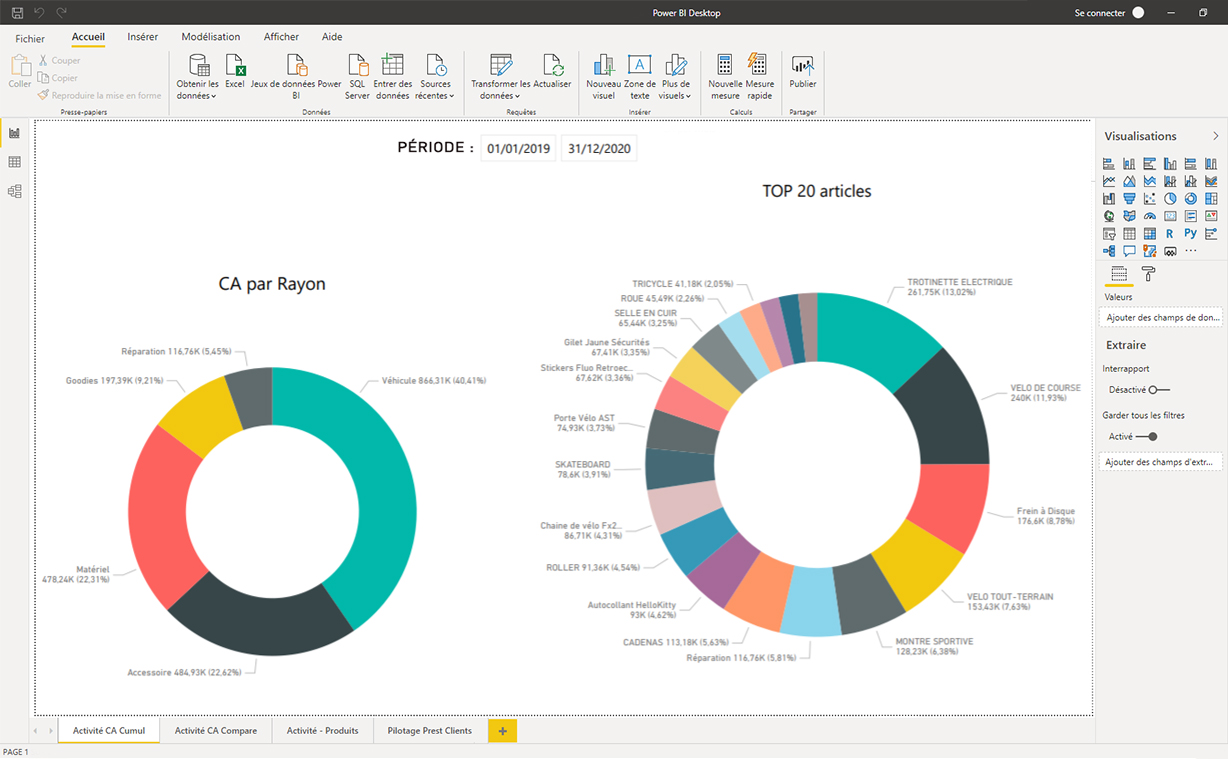Collapse the Visualisations pane chevron
Image resolution: width=1228 pixels, height=759 pixels.
[x=1215, y=136]
